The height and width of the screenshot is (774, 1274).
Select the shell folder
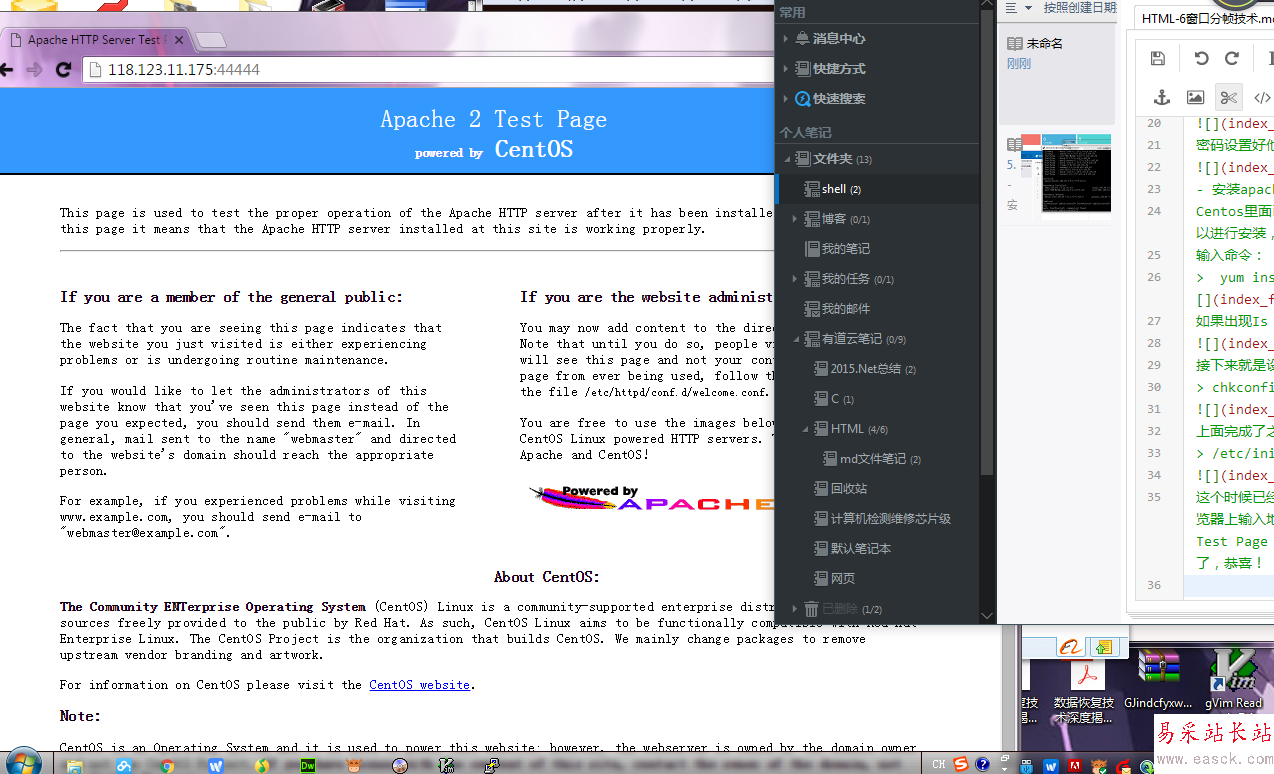coord(877,189)
